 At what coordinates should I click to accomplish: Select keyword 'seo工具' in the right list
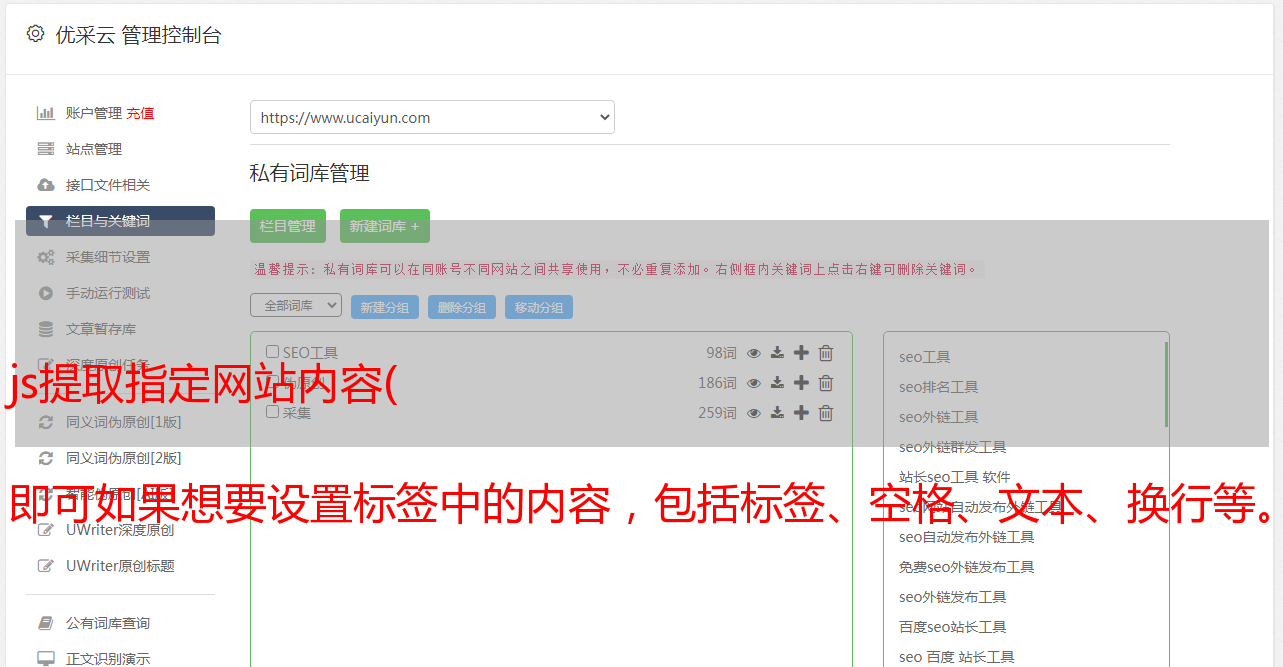pos(925,357)
